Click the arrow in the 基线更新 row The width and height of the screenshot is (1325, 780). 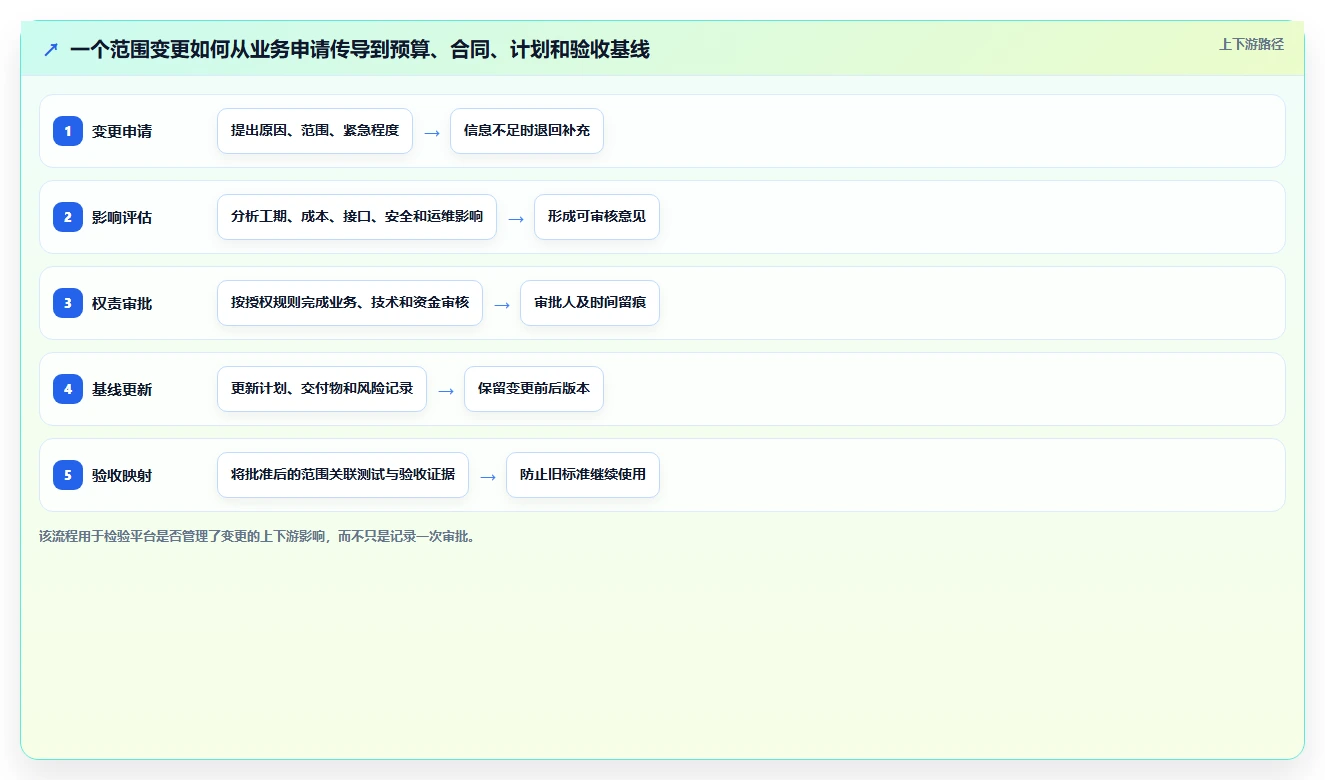[446, 390]
